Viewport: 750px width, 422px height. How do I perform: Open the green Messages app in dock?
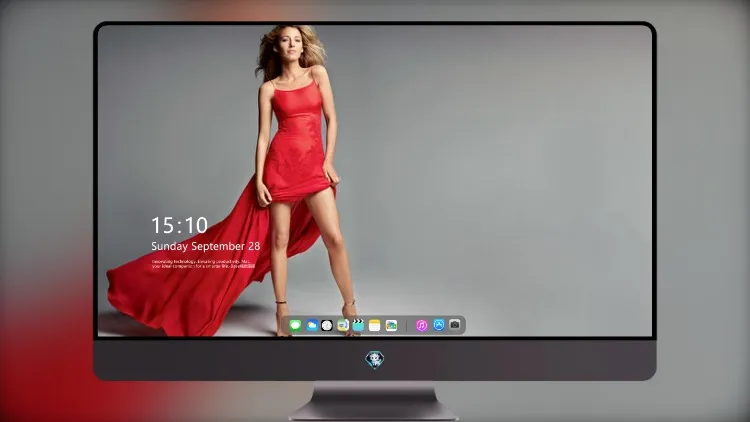[x=296, y=325]
